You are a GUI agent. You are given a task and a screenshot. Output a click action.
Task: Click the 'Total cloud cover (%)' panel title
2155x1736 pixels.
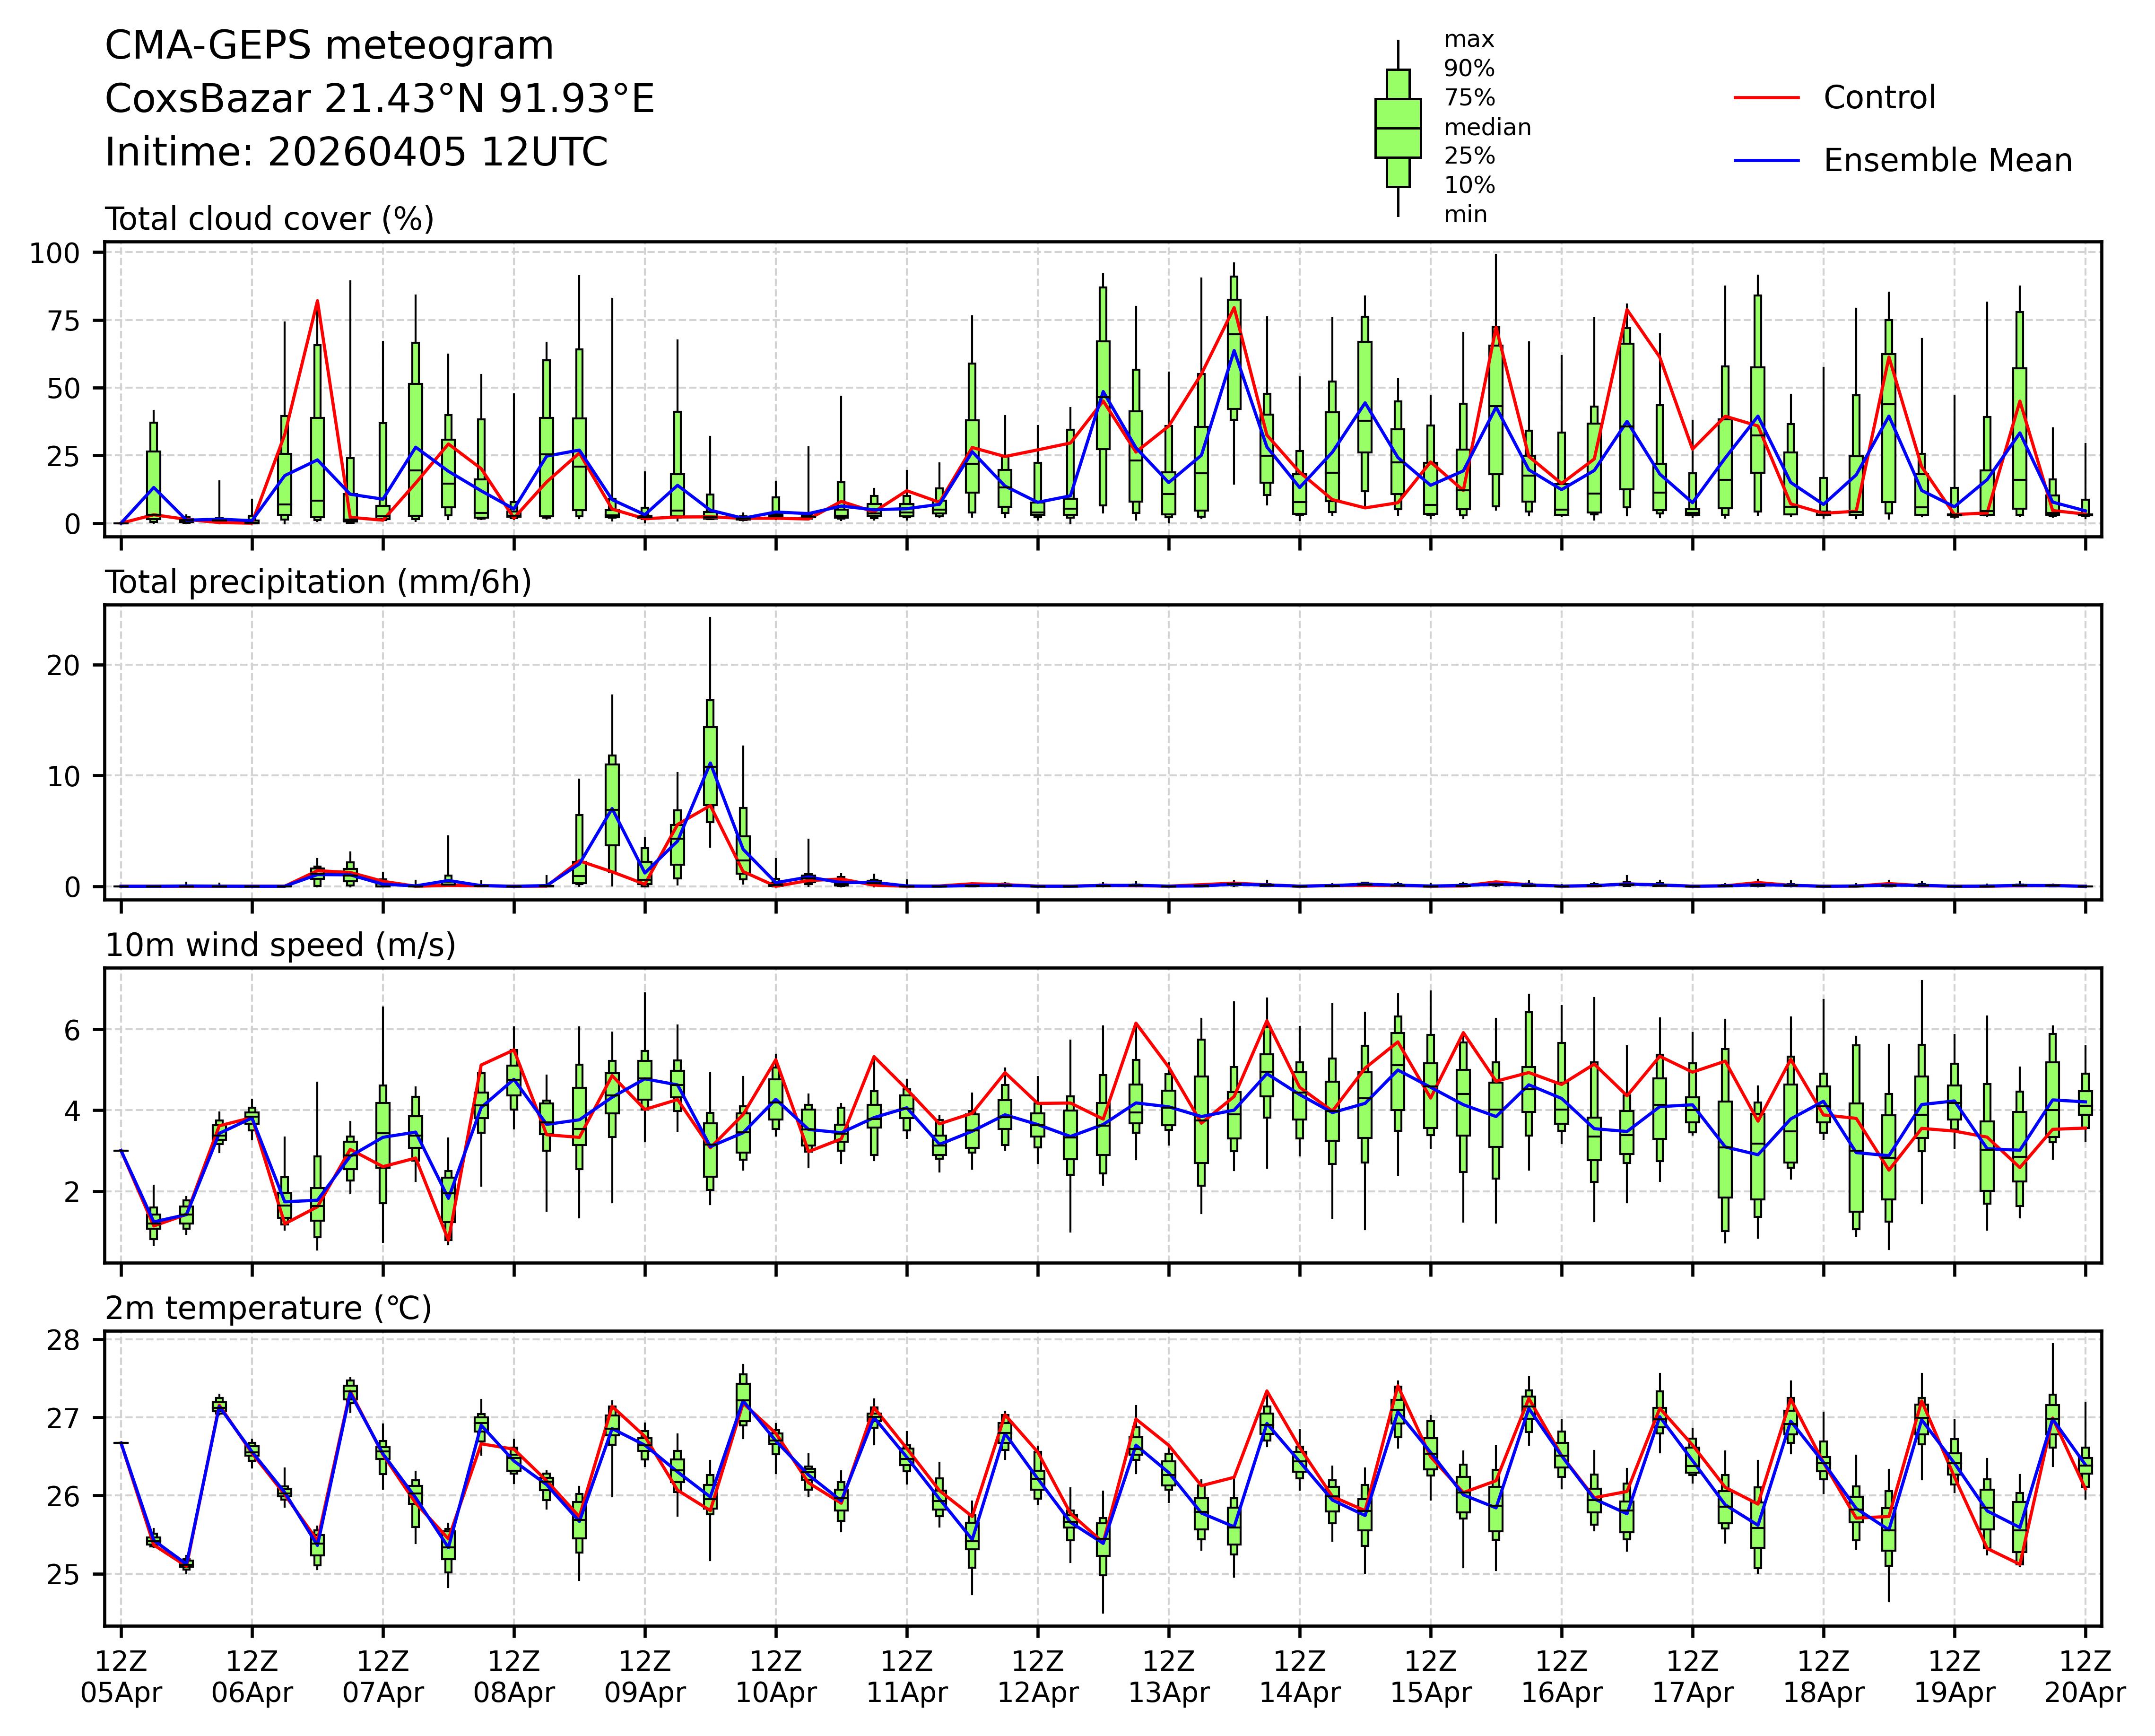tap(269, 219)
